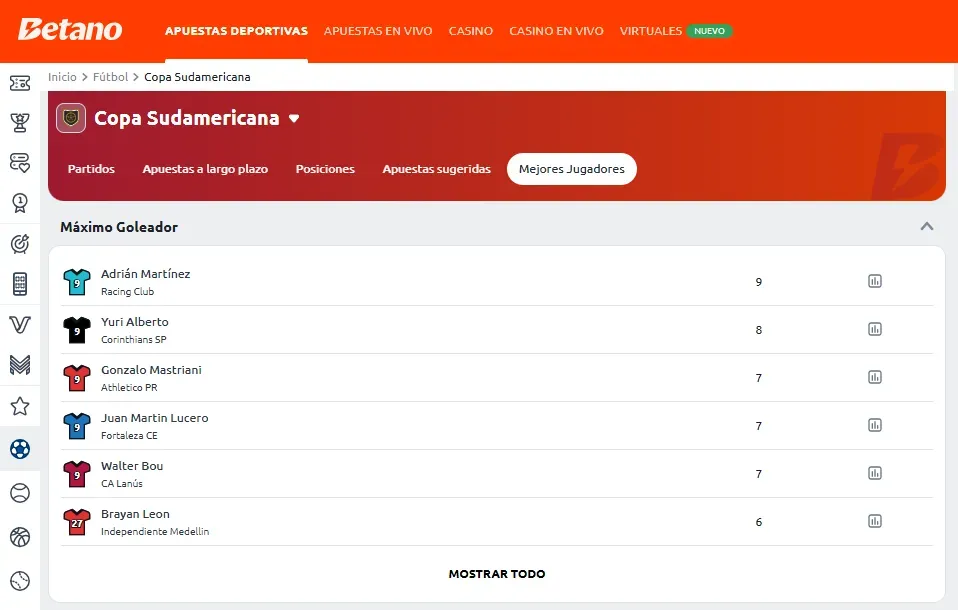
Task: Open the number one medal sidebar icon
Action: pyautogui.click(x=20, y=203)
